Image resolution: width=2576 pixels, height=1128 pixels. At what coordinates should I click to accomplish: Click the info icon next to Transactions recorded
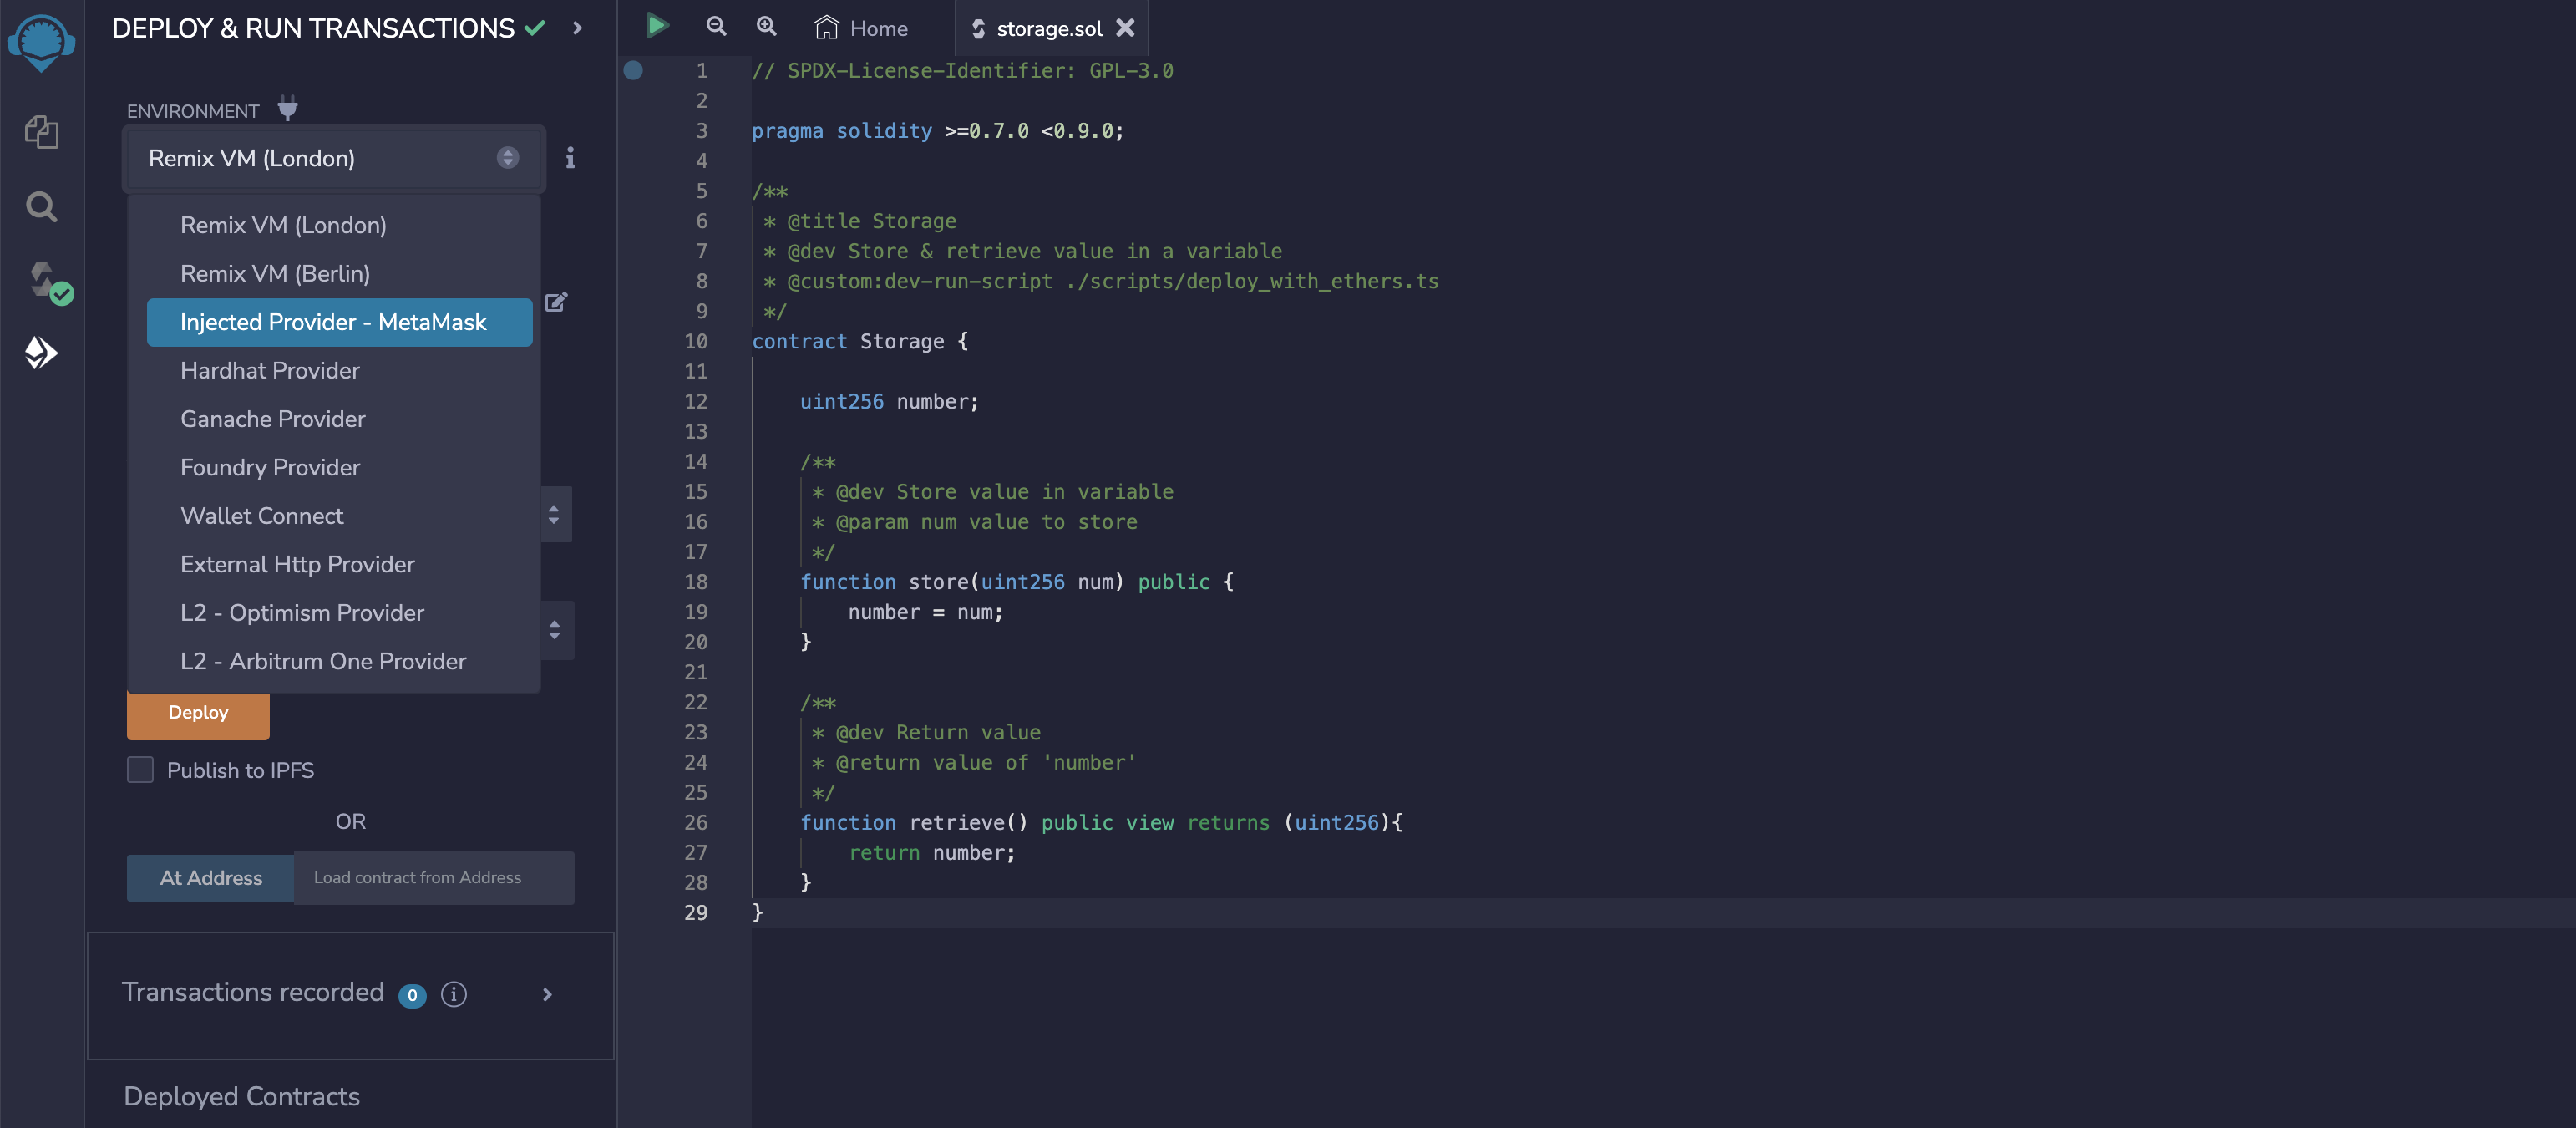click(454, 994)
